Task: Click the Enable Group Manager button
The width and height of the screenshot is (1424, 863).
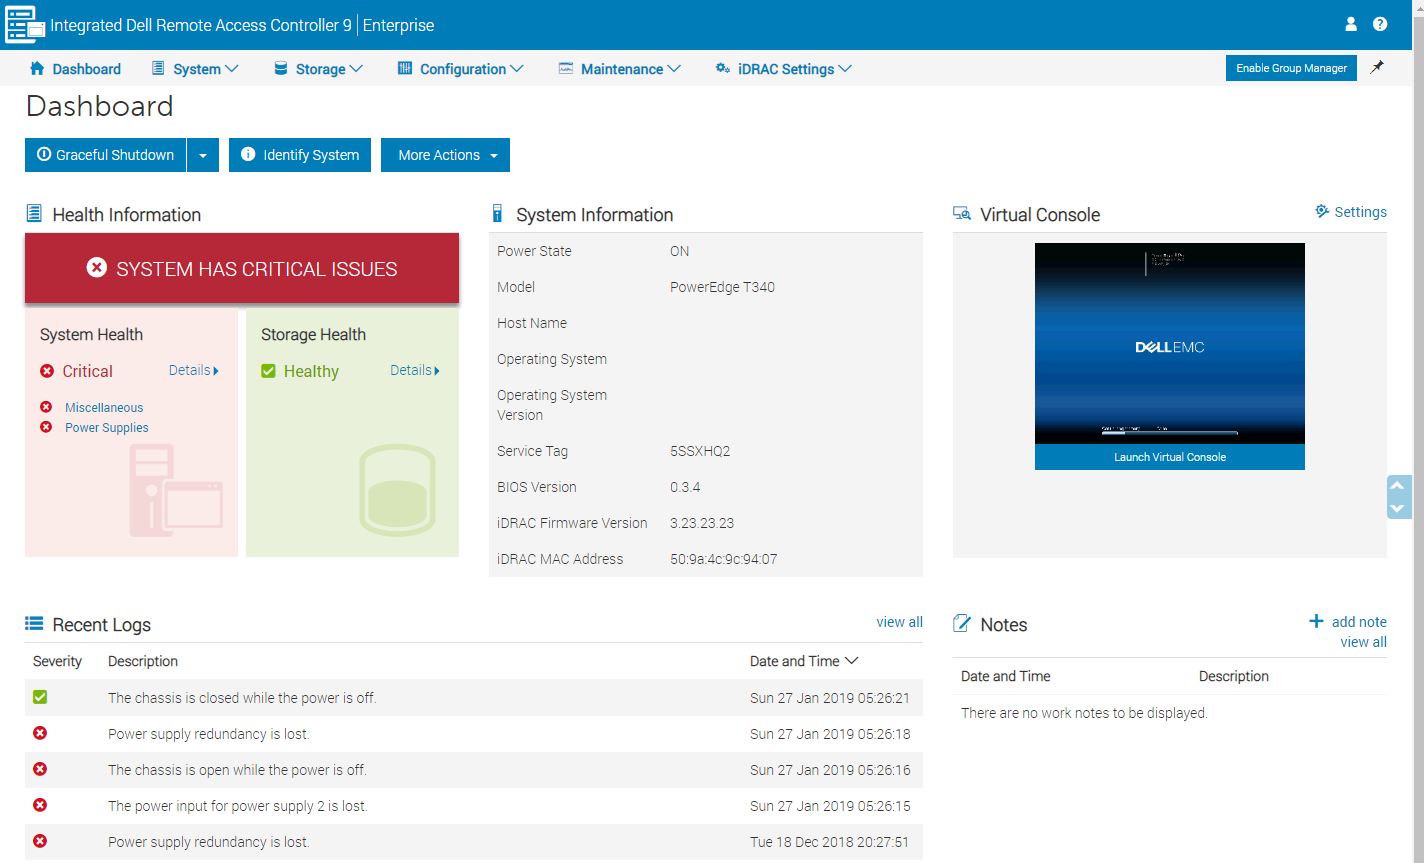Action: pyautogui.click(x=1291, y=68)
